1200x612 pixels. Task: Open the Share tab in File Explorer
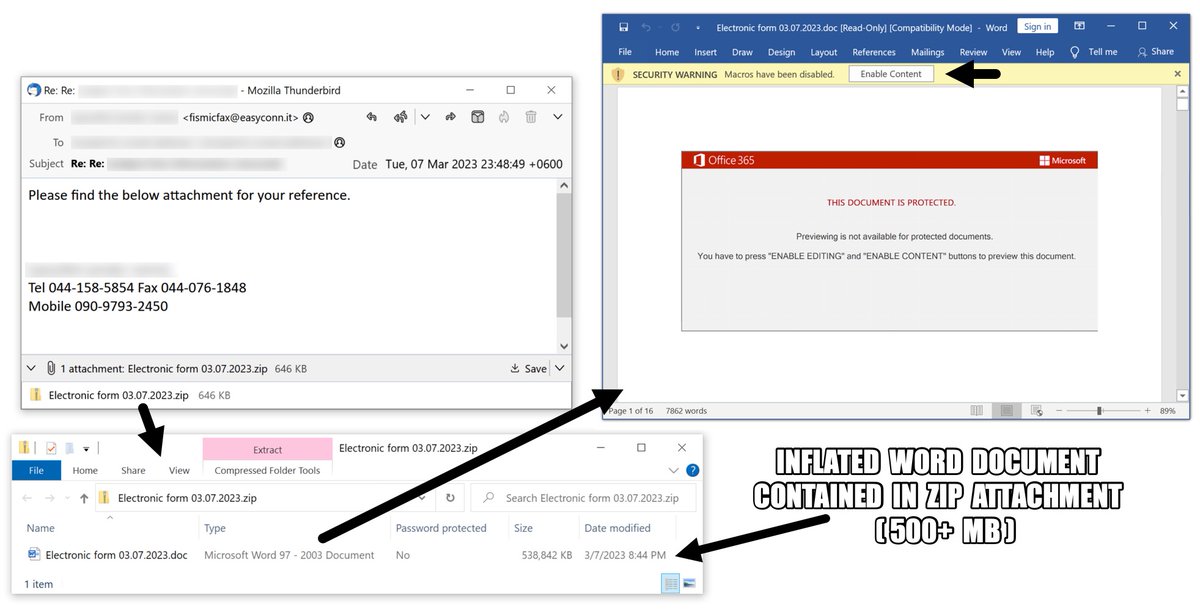(x=133, y=470)
